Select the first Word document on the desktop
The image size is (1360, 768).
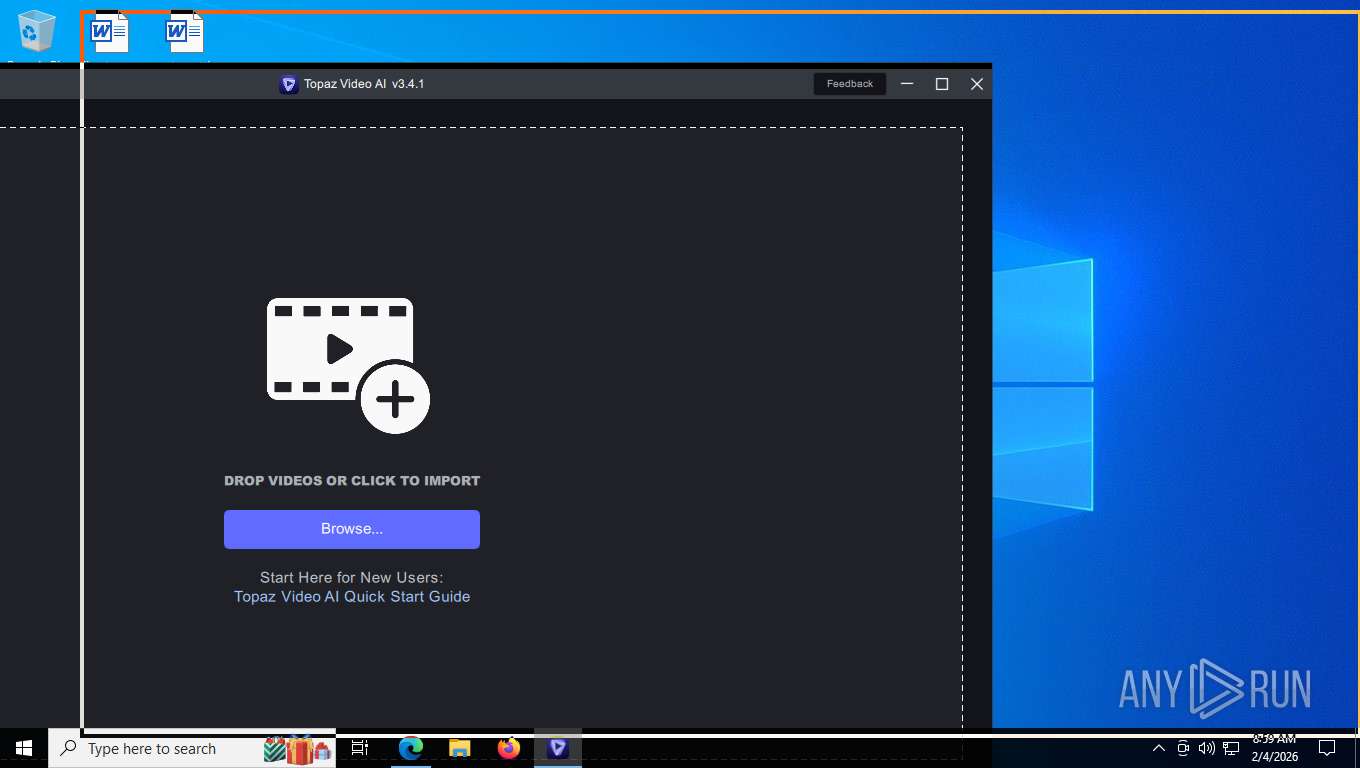pyautogui.click(x=109, y=31)
